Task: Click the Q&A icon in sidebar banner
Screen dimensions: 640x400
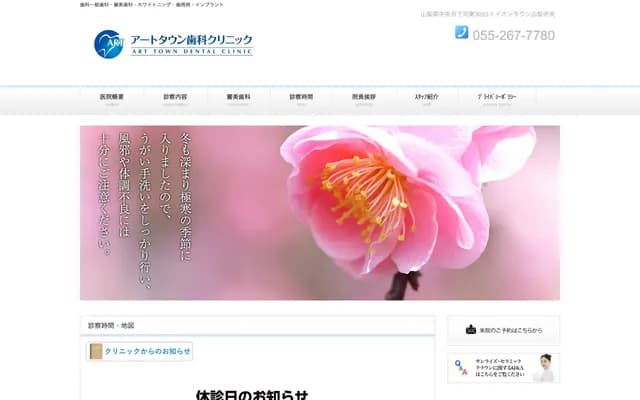Action: tap(461, 367)
